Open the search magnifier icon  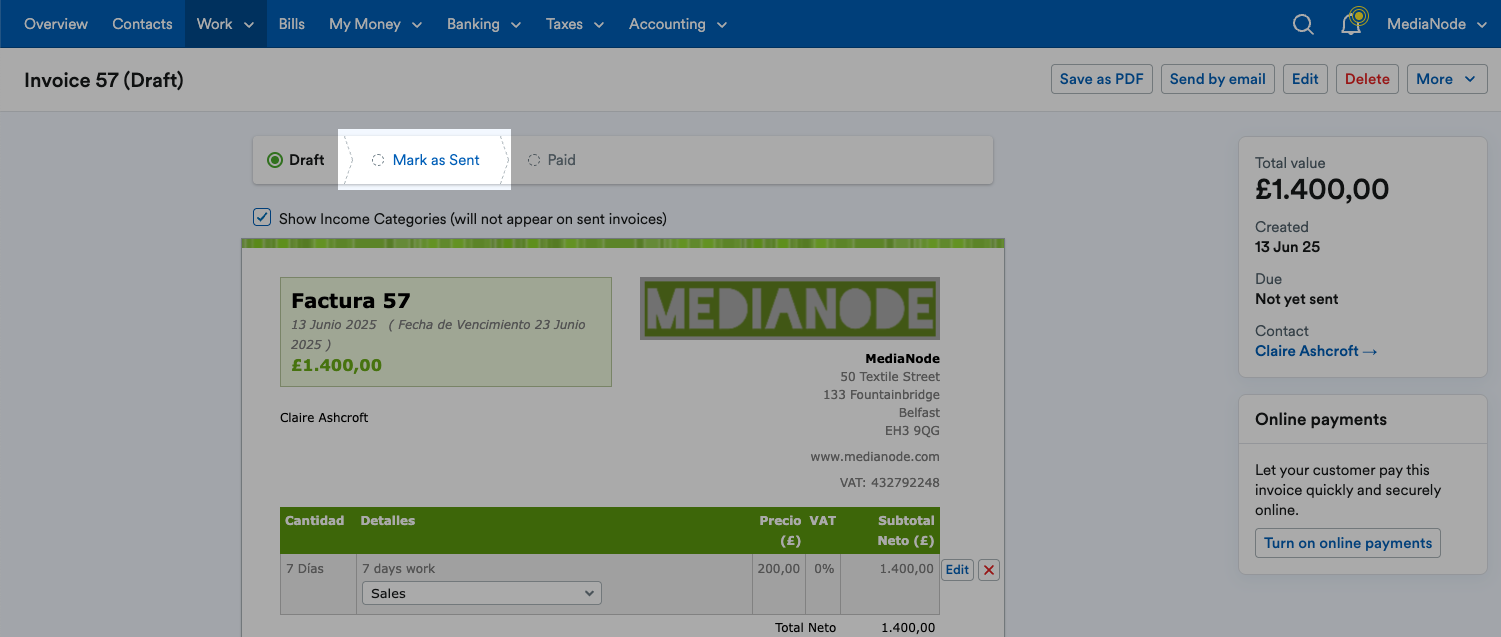pos(1303,24)
